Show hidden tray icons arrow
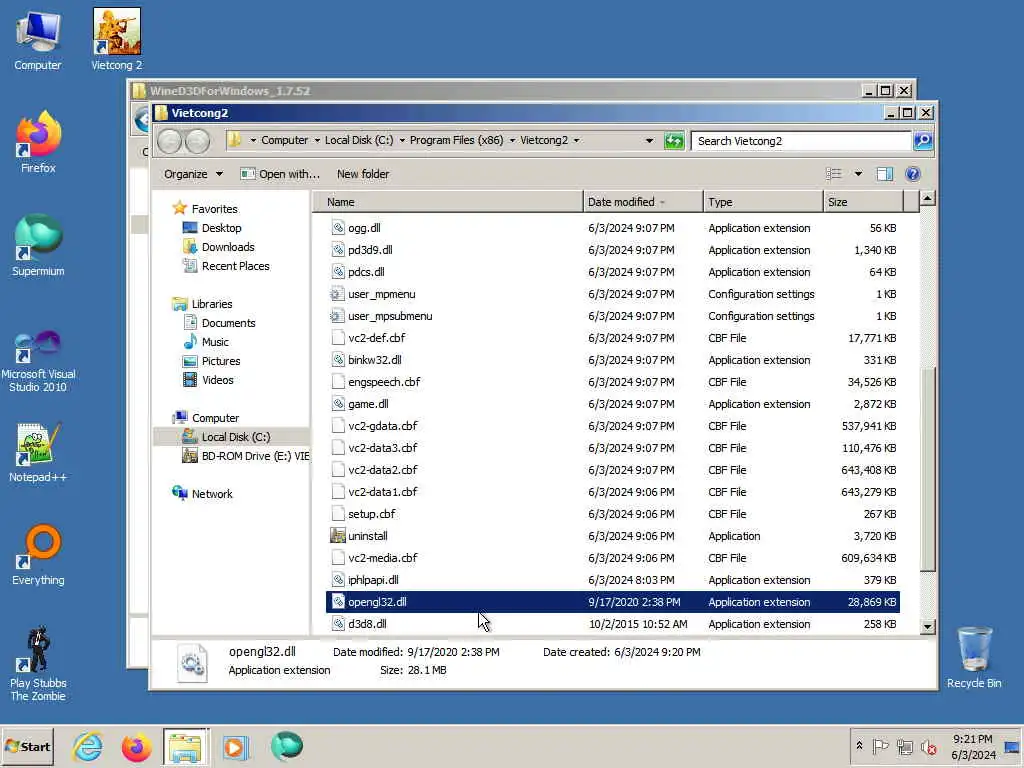This screenshot has width=1024, height=768. pyautogui.click(x=859, y=746)
